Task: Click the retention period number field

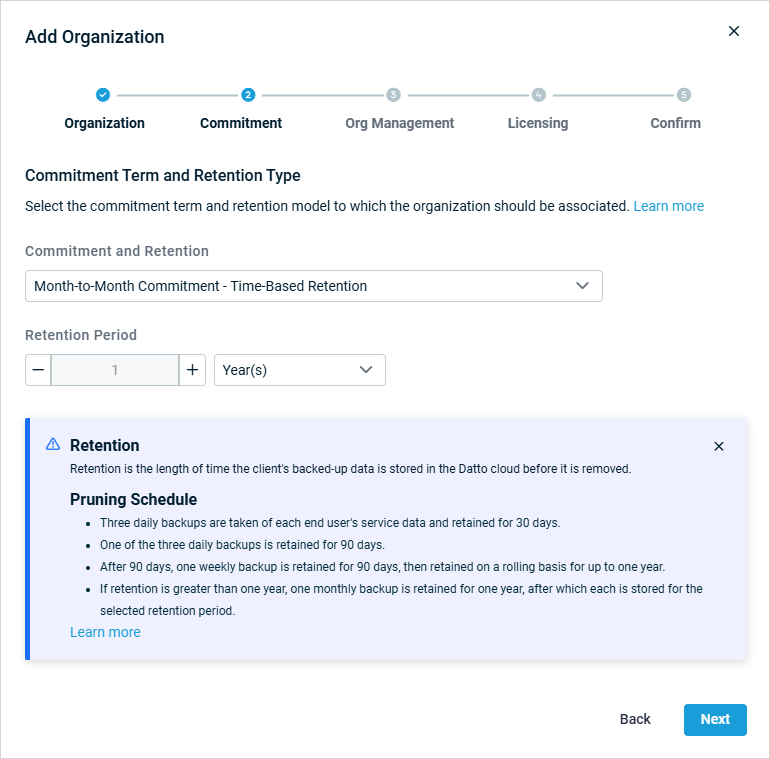Action: (x=115, y=370)
